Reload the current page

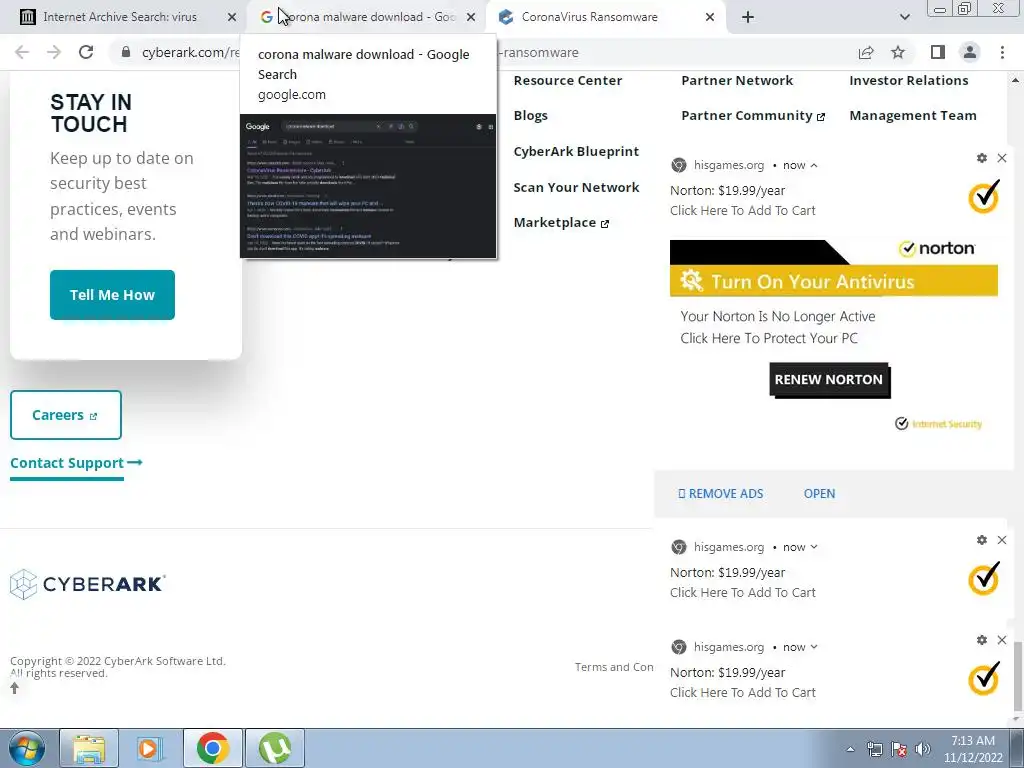pyautogui.click(x=86, y=52)
